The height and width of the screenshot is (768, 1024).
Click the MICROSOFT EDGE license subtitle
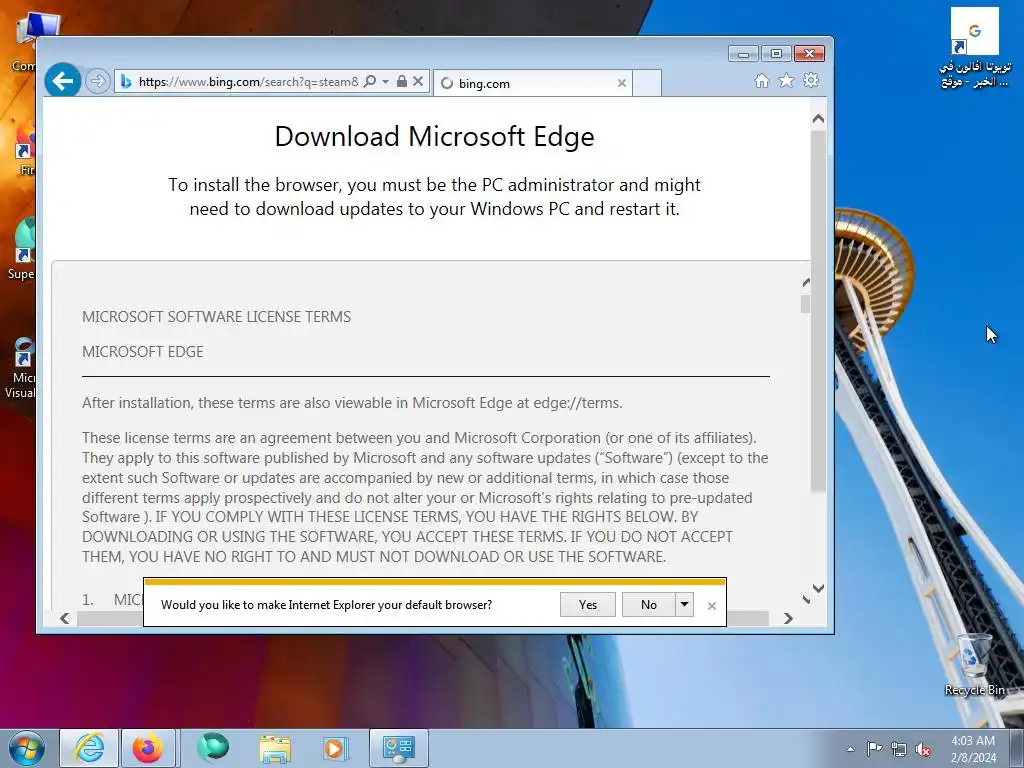coord(142,352)
